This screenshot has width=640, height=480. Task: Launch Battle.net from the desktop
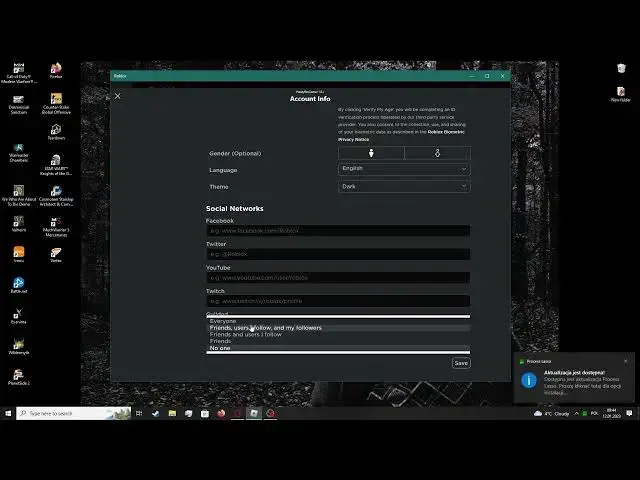[19, 285]
